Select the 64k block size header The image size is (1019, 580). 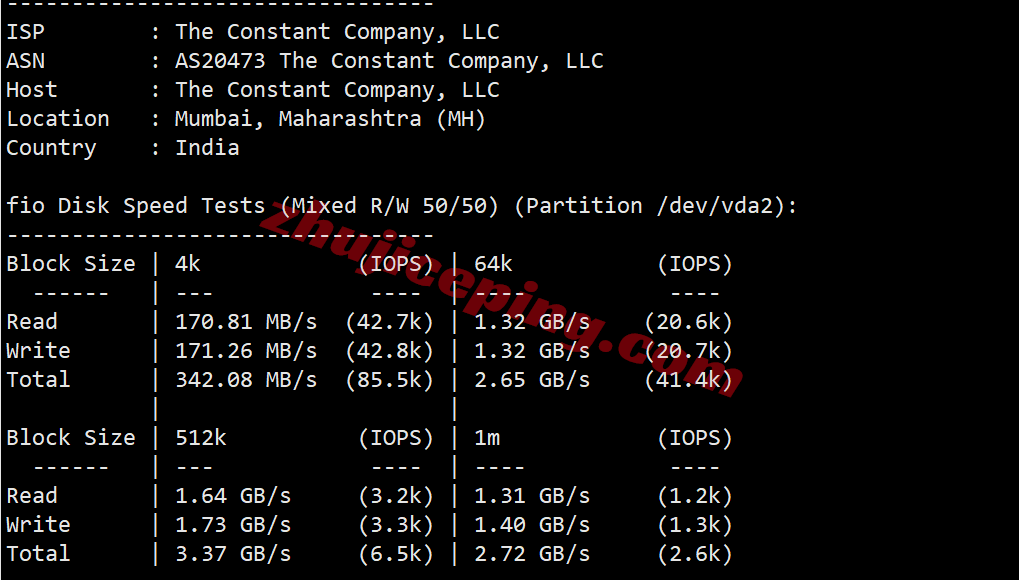click(x=493, y=264)
